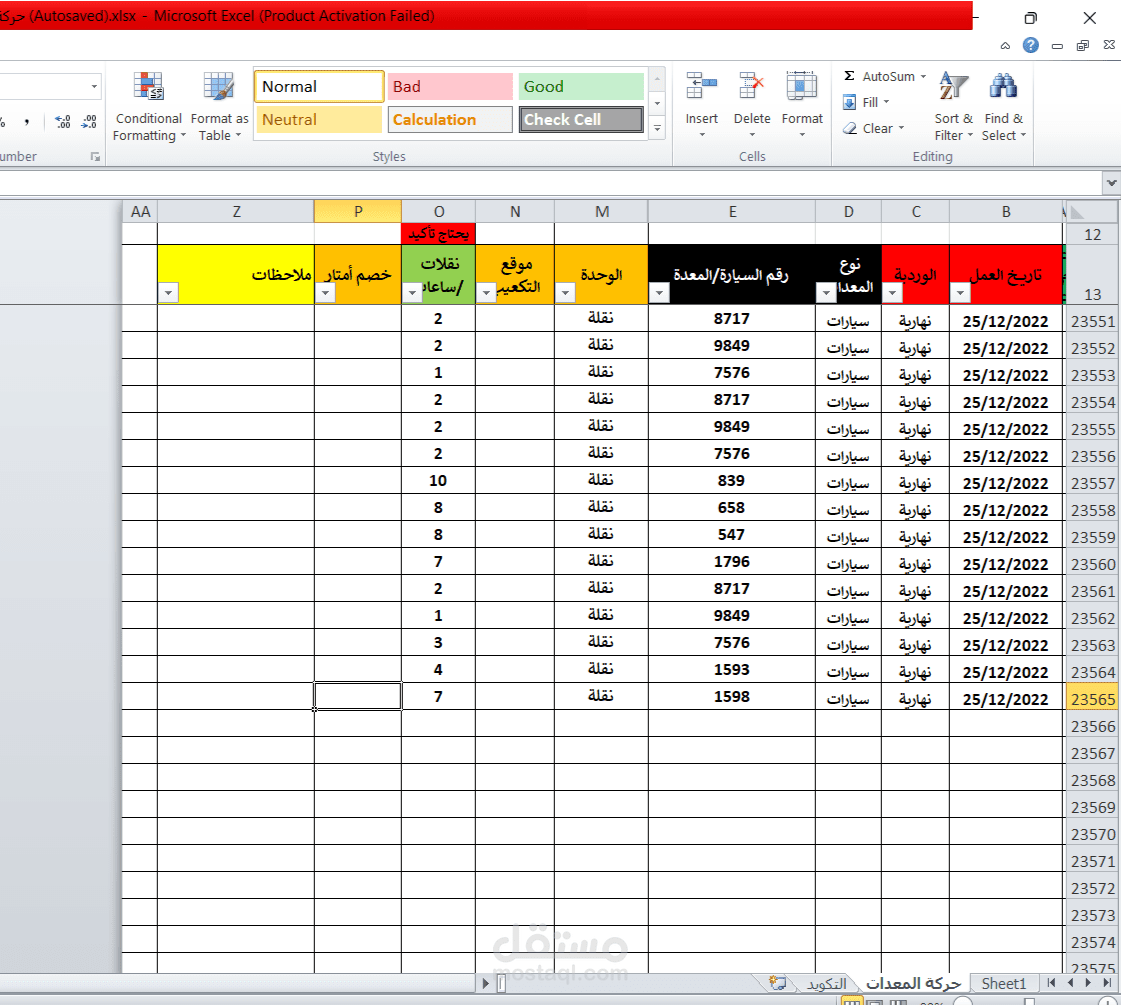Apply the Calculation cell style

(x=450, y=119)
